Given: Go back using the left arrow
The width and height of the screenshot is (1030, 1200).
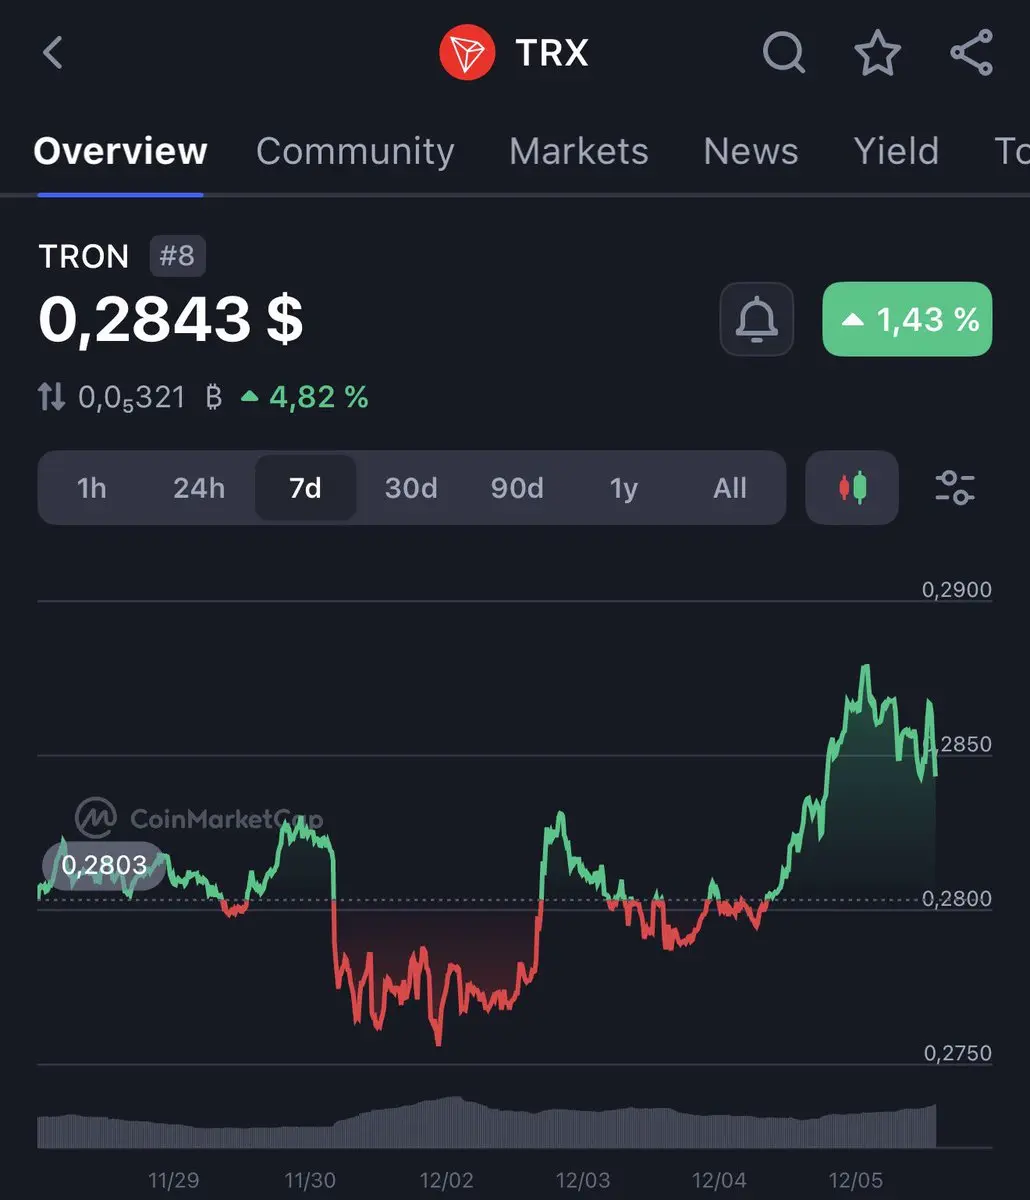Looking at the screenshot, I should 53,52.
